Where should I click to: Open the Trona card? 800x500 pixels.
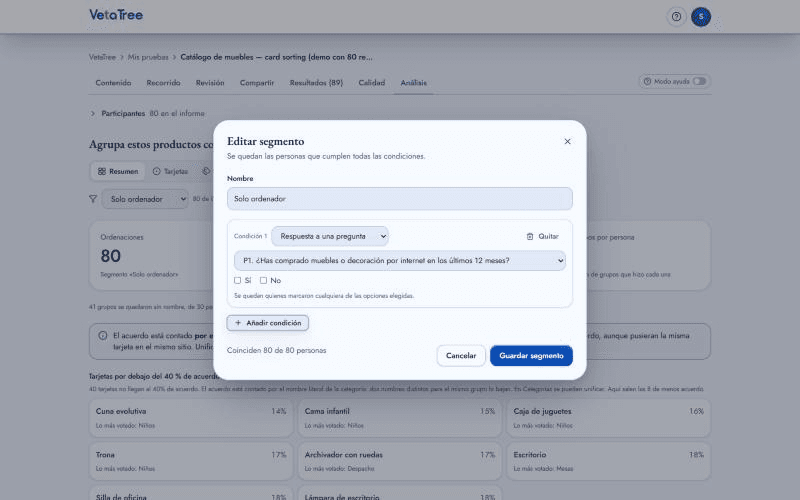[191, 461]
